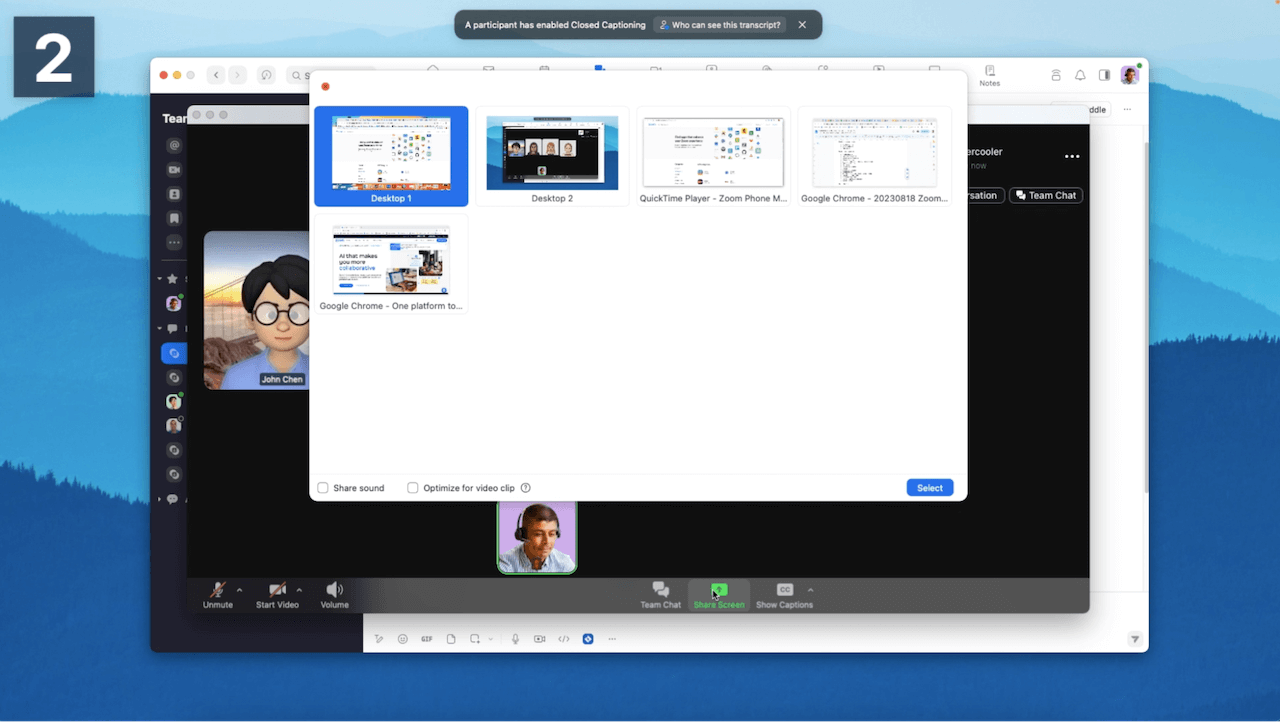This screenshot has width=1280, height=722.
Task: Record an audio message with the microphone icon
Action: [x=515, y=638]
